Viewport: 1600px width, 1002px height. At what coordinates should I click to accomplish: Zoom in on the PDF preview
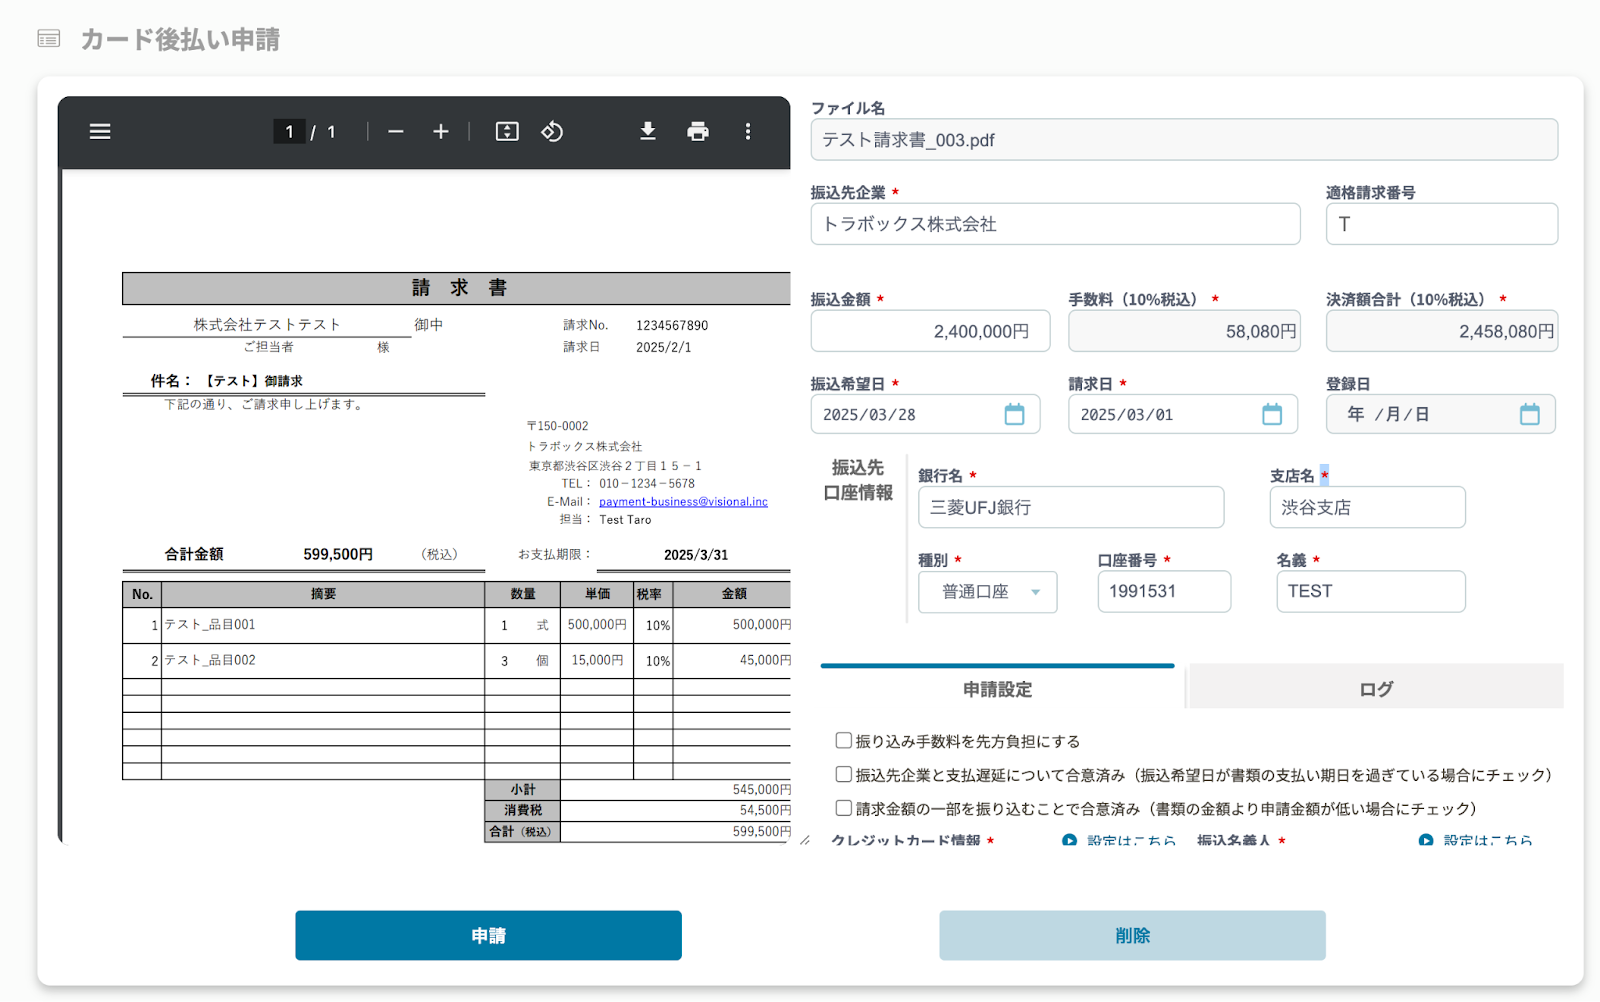440,131
